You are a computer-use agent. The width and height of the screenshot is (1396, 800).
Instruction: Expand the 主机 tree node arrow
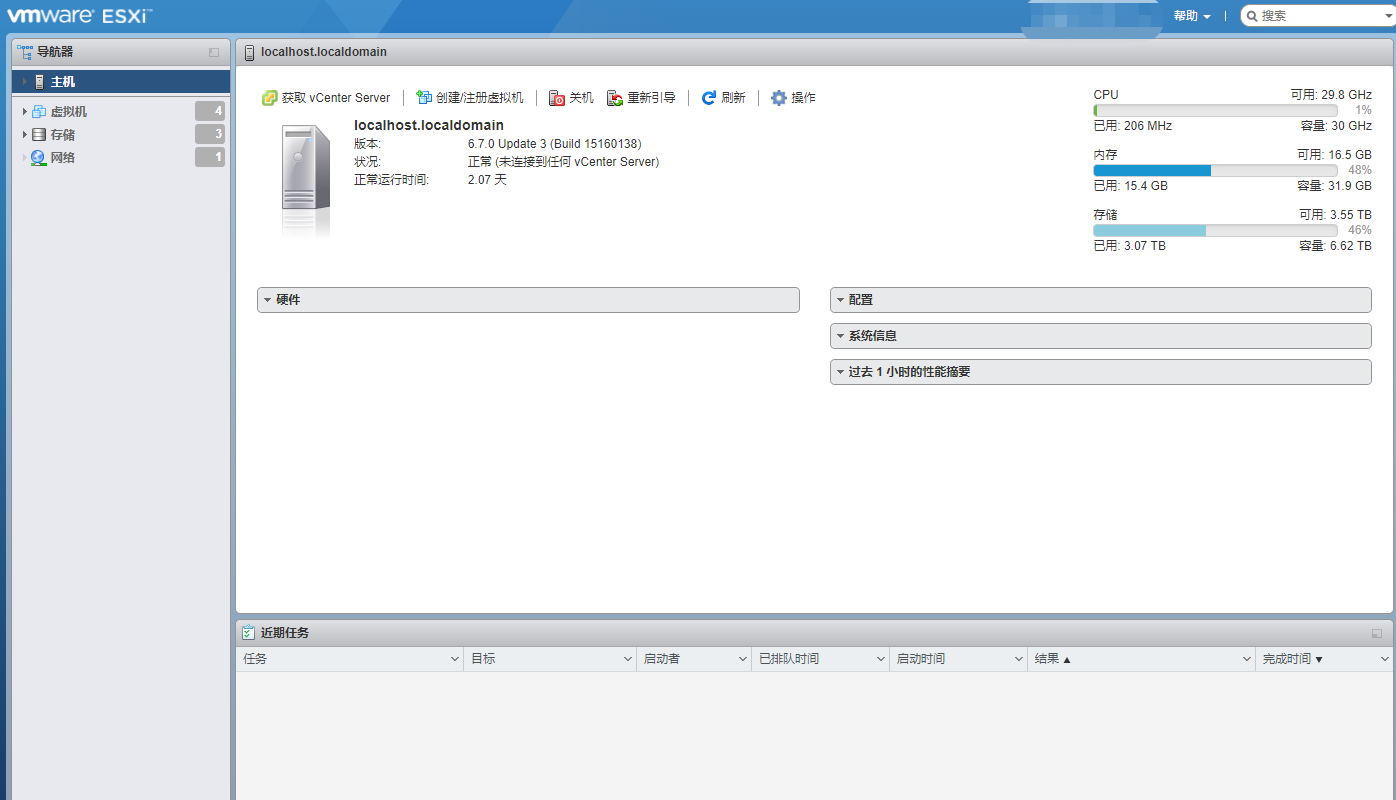[x=24, y=82]
